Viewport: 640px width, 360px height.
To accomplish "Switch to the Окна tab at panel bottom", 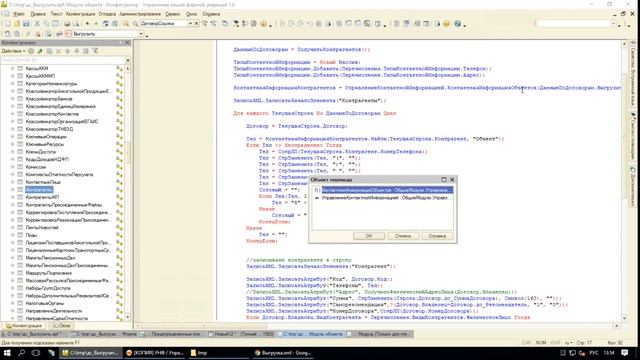I will pos(62,326).
